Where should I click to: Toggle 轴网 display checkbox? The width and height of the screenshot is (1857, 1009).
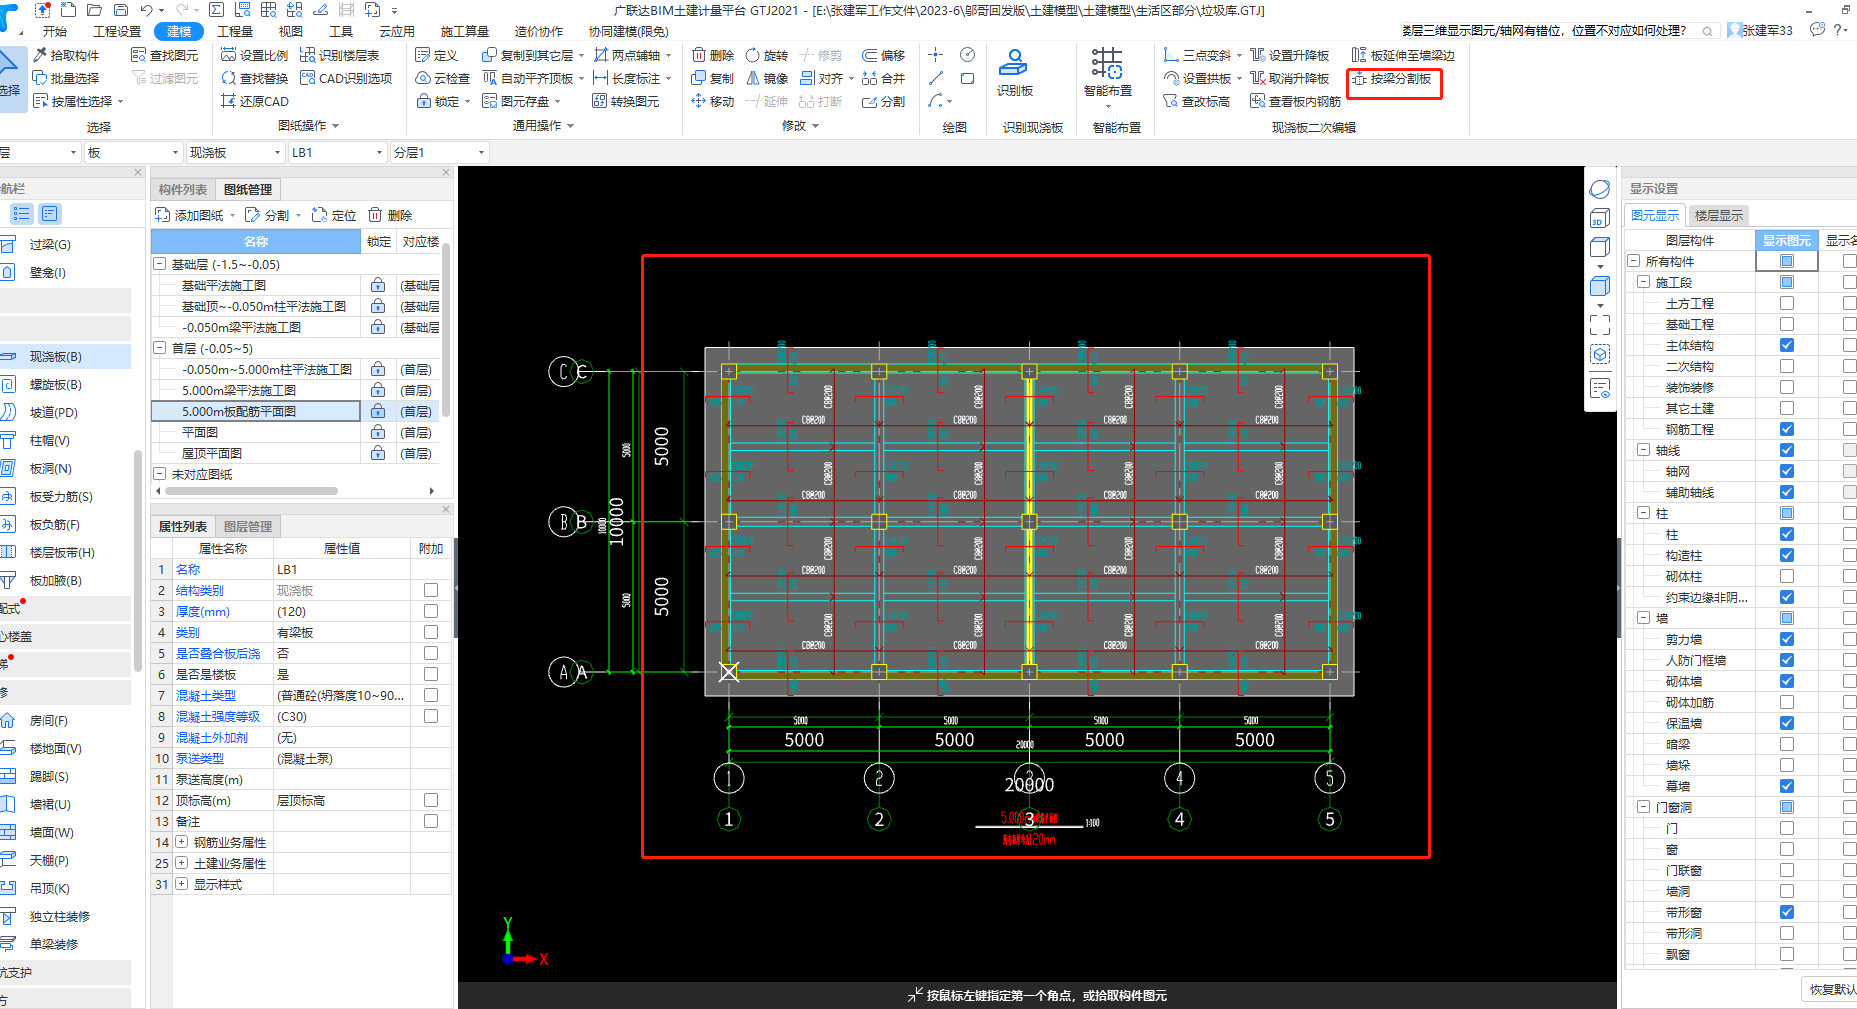click(1786, 471)
